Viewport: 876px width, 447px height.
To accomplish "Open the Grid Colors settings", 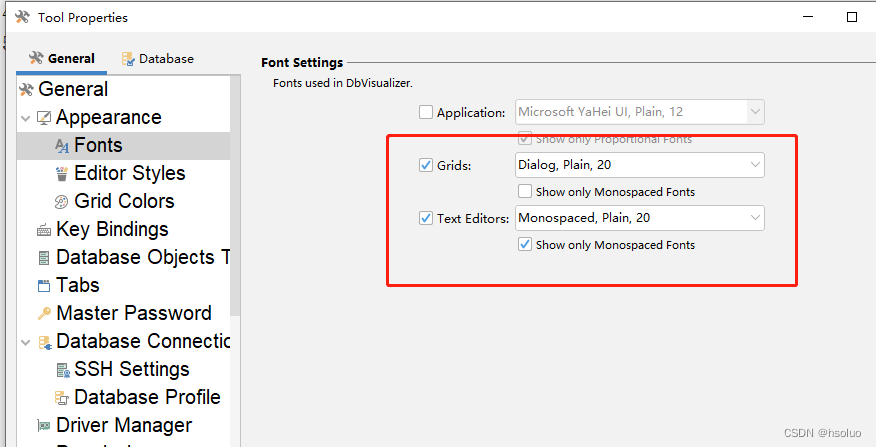I will pyautogui.click(x=124, y=201).
